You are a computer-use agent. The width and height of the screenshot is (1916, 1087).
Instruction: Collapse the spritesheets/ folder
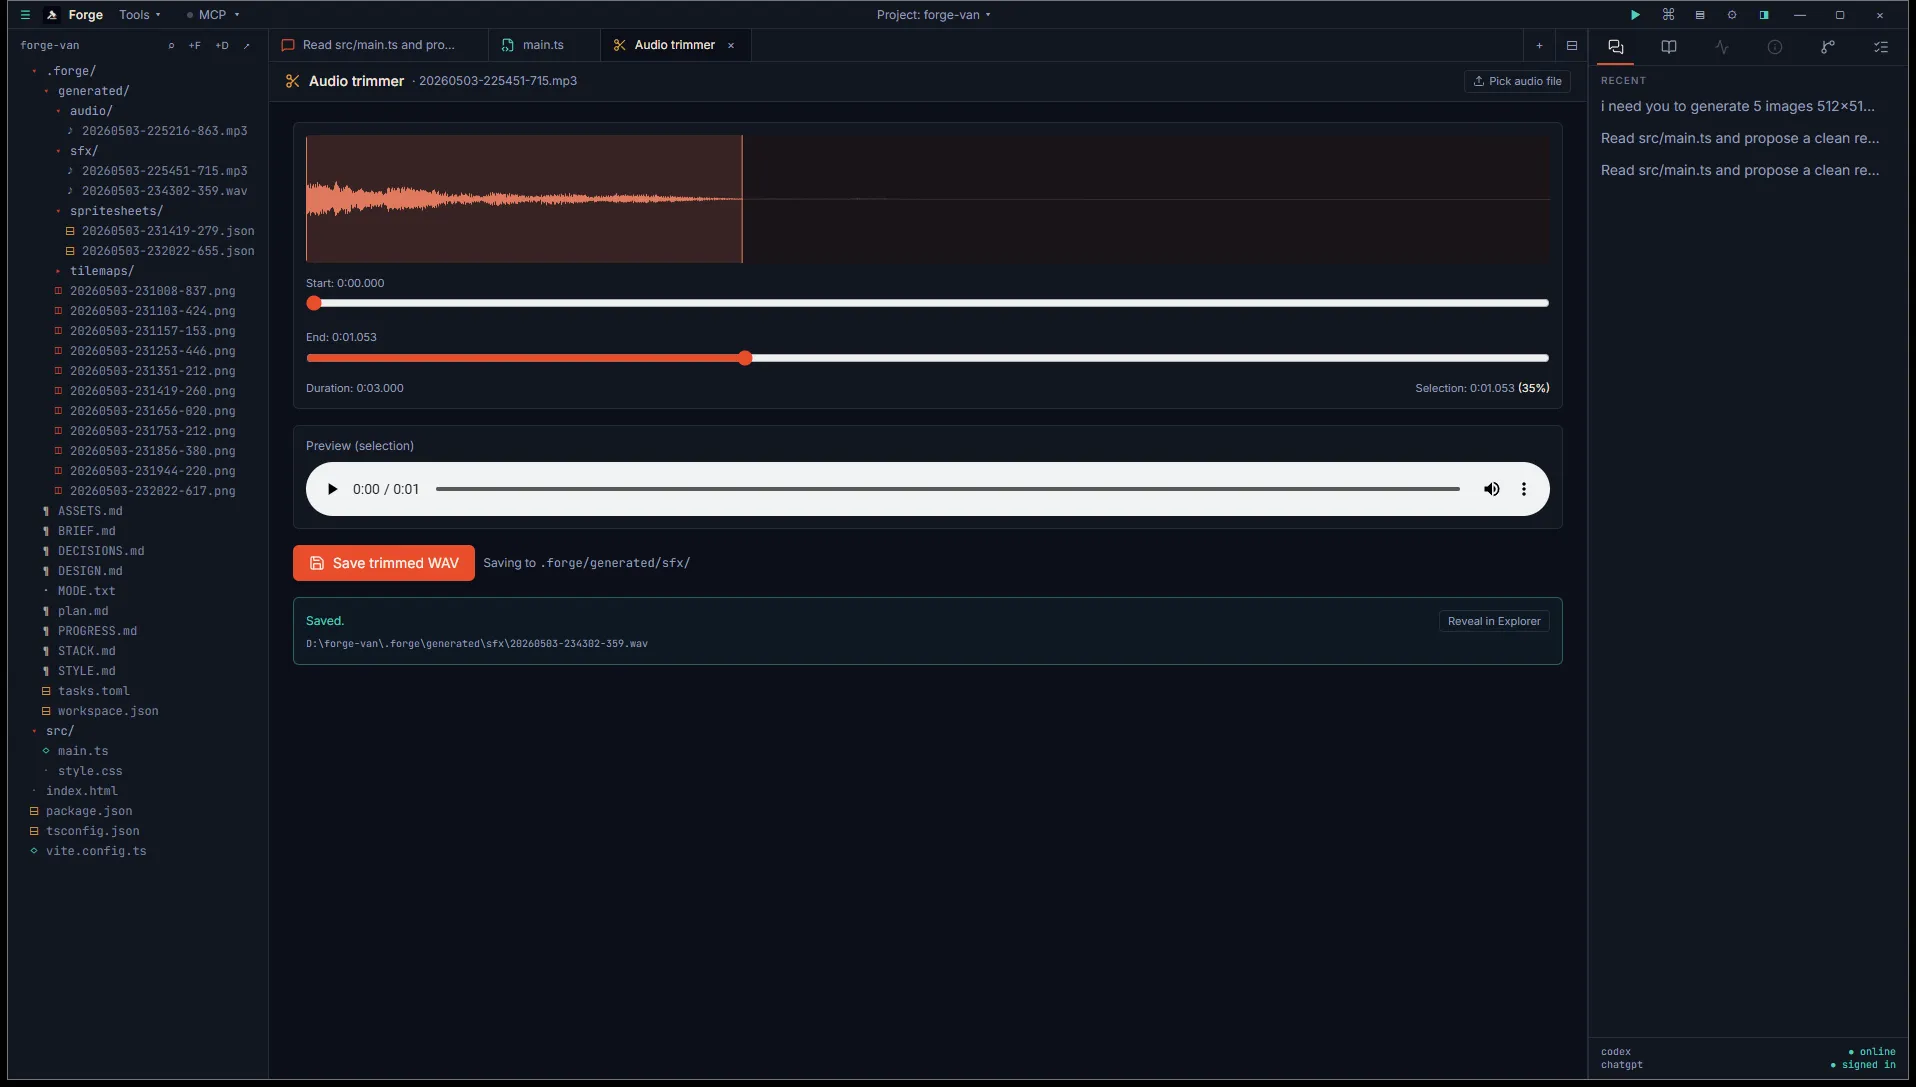[x=115, y=211]
